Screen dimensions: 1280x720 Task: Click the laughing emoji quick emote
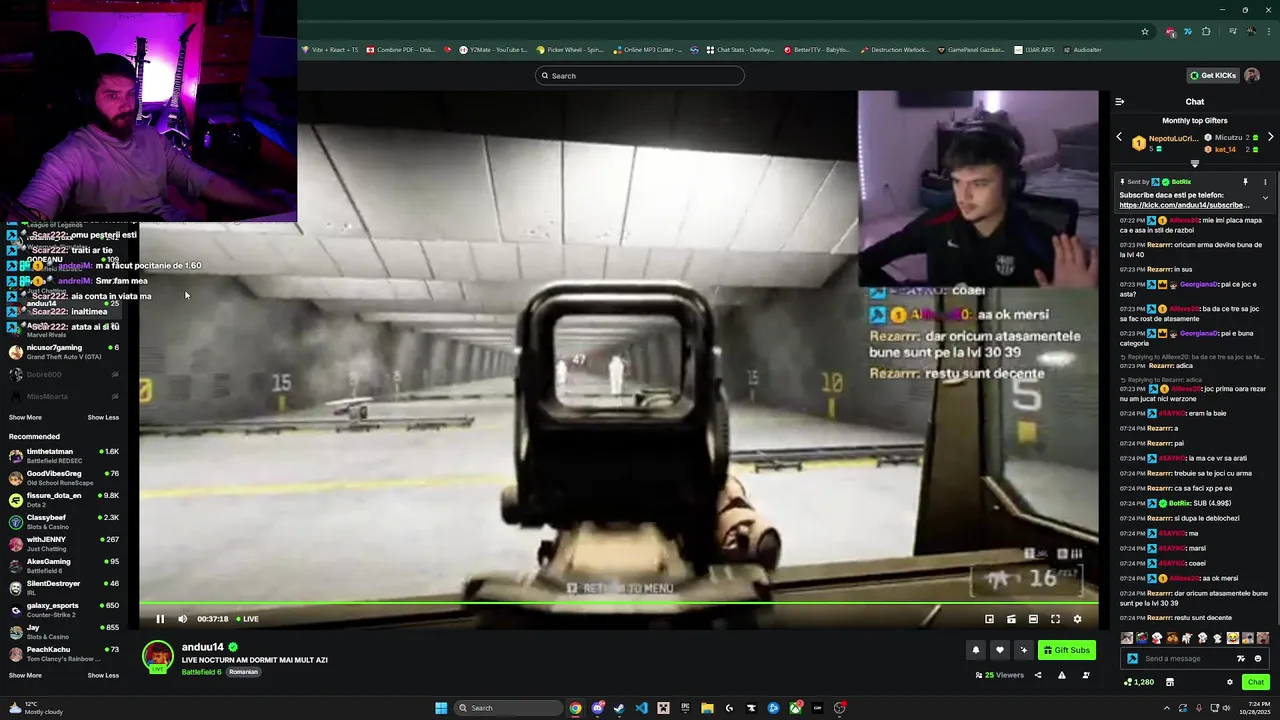[x=1233, y=638]
